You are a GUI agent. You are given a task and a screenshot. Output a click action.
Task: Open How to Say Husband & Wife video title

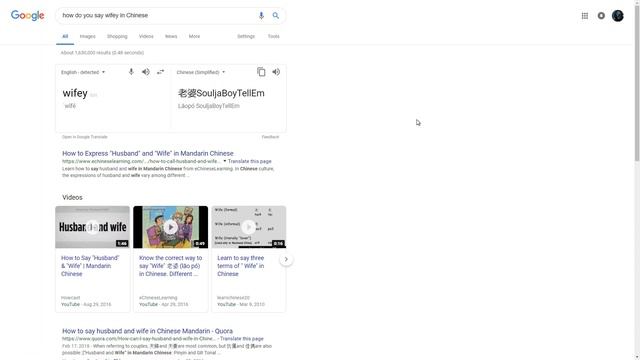pyautogui.click(x=90, y=266)
